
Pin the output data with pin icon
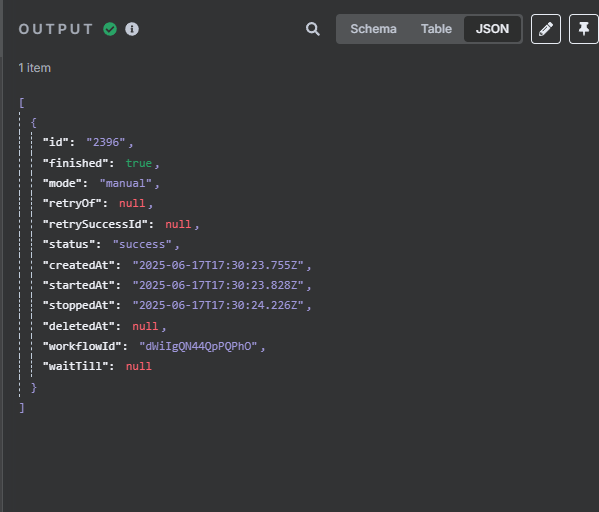coord(583,29)
